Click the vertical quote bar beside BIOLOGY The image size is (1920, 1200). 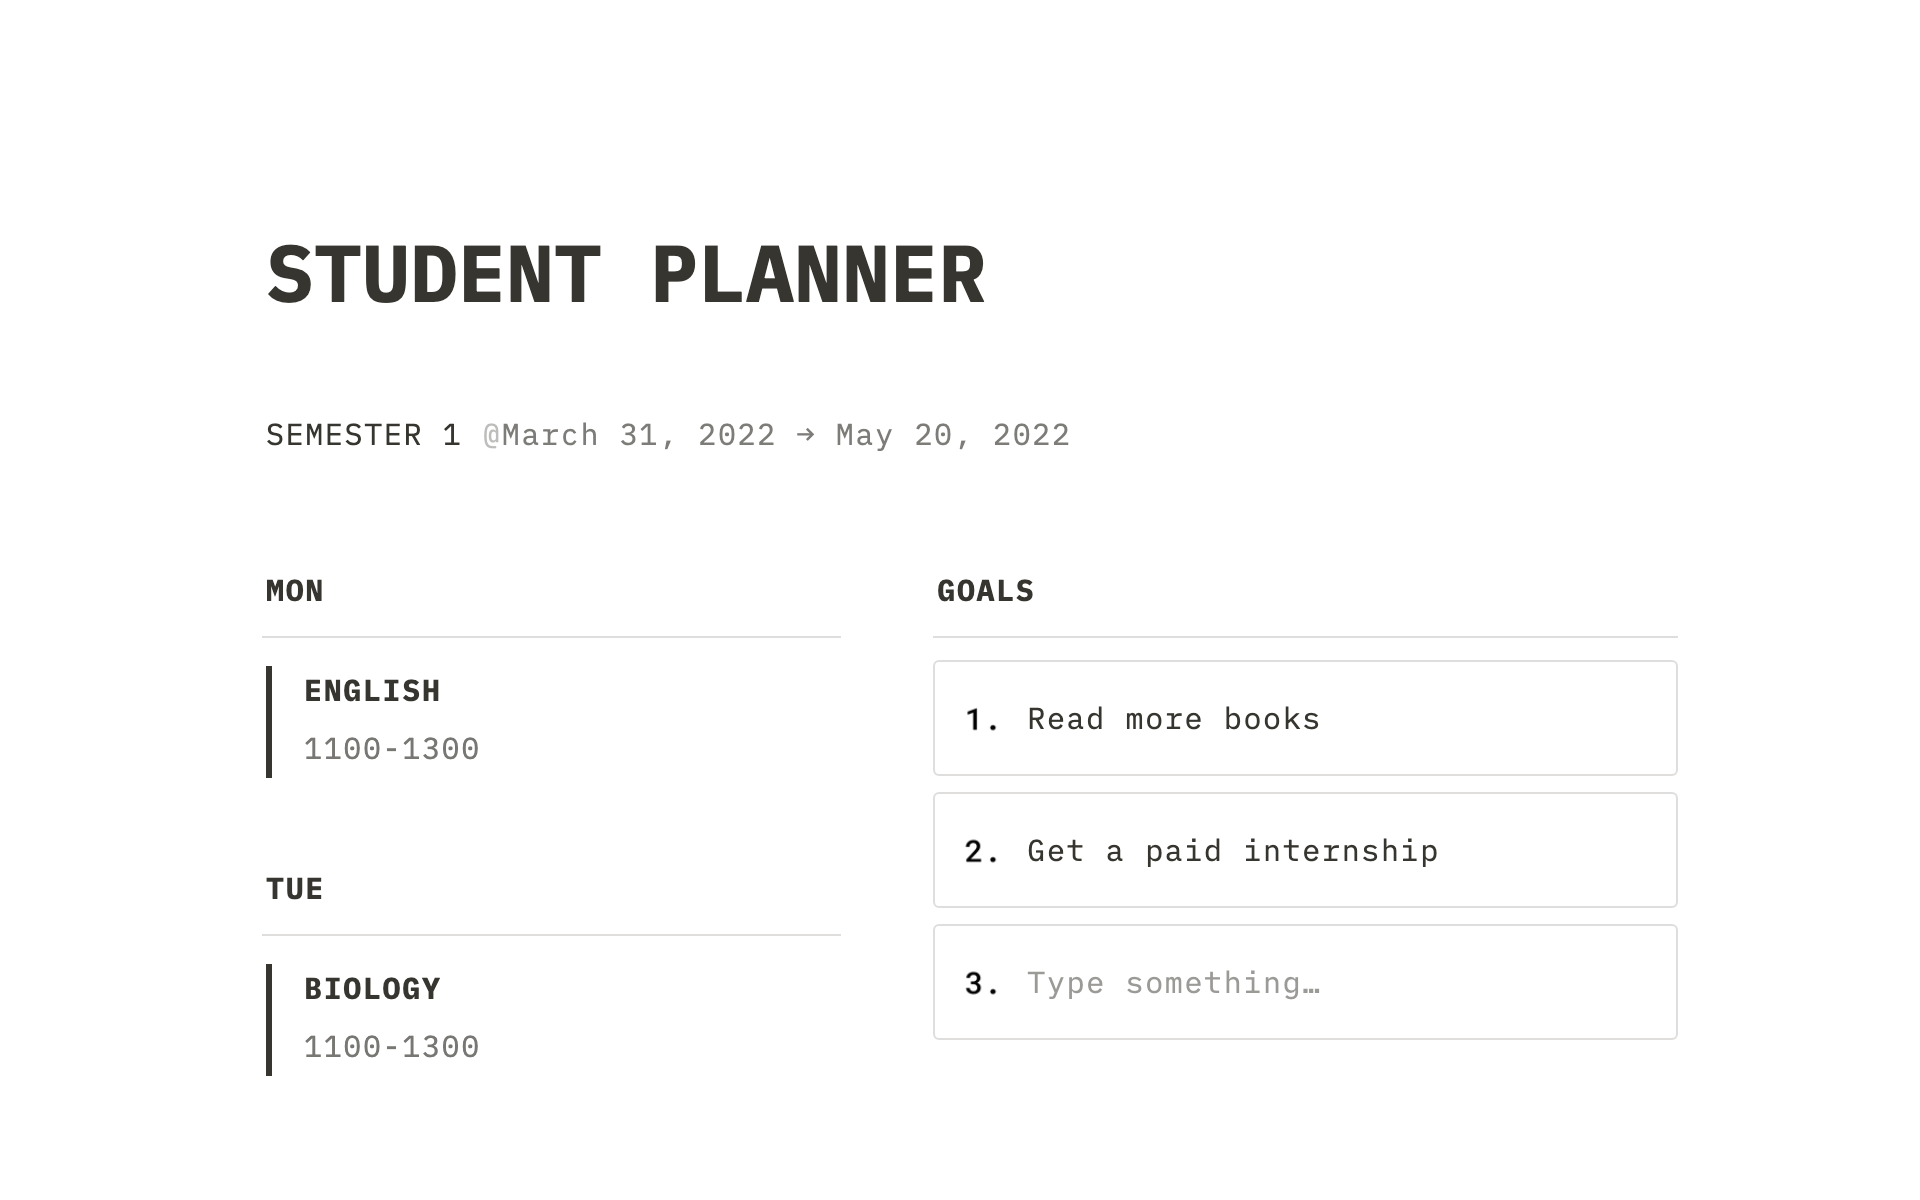tap(269, 1019)
